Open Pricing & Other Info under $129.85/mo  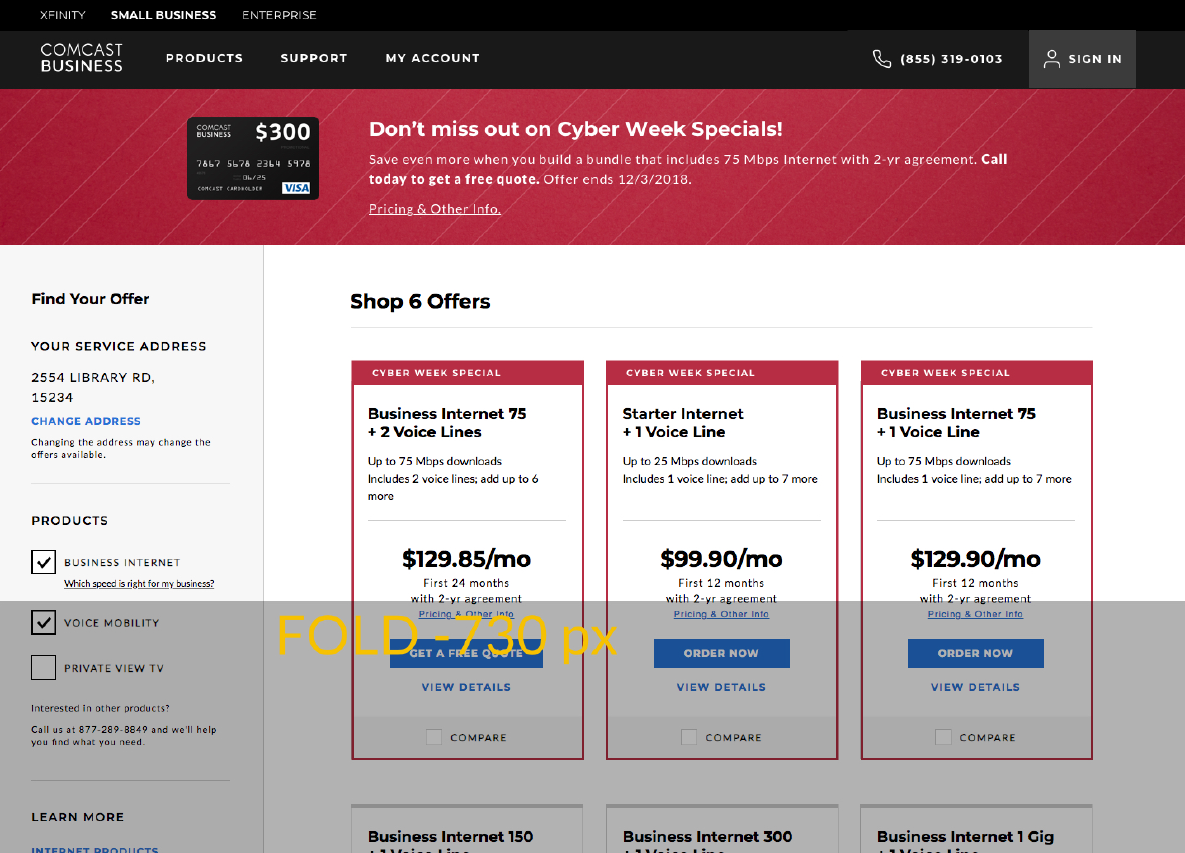tap(466, 614)
